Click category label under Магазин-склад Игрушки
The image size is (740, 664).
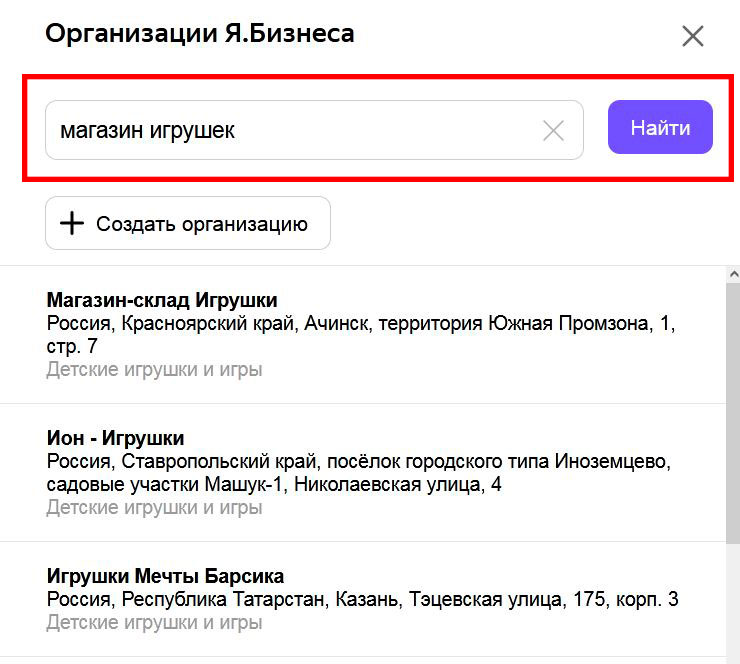(x=154, y=370)
